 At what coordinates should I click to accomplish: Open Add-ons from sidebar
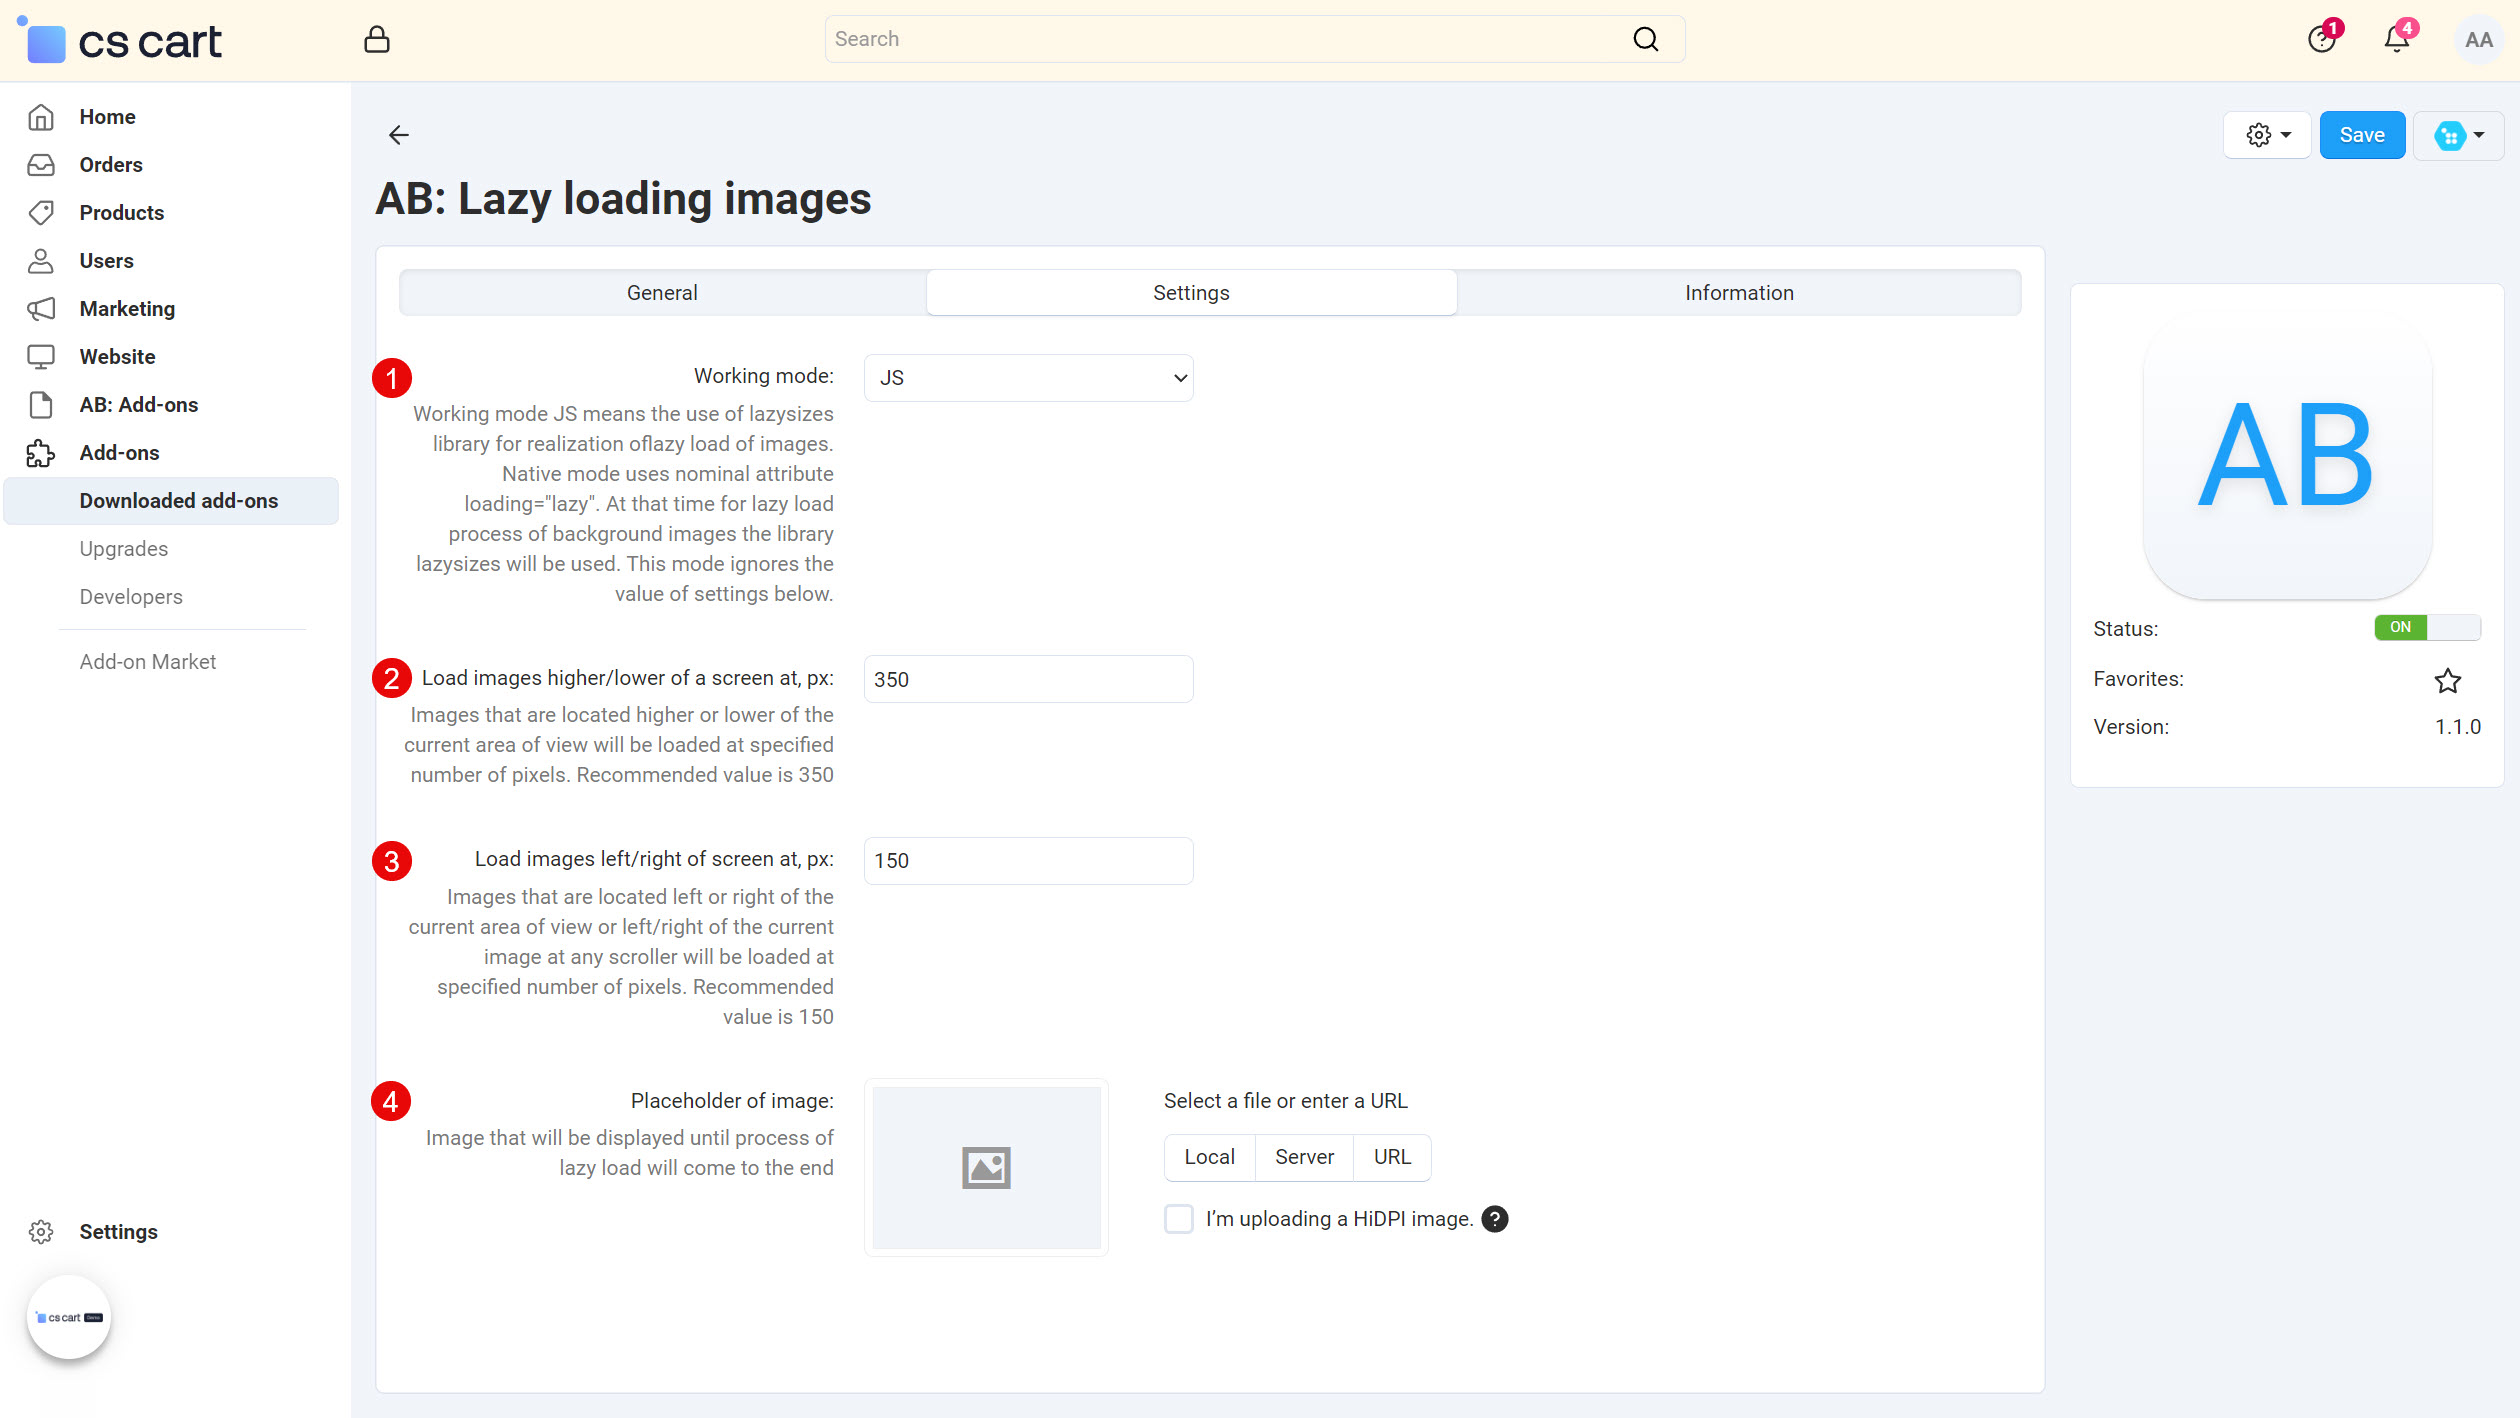click(x=119, y=453)
